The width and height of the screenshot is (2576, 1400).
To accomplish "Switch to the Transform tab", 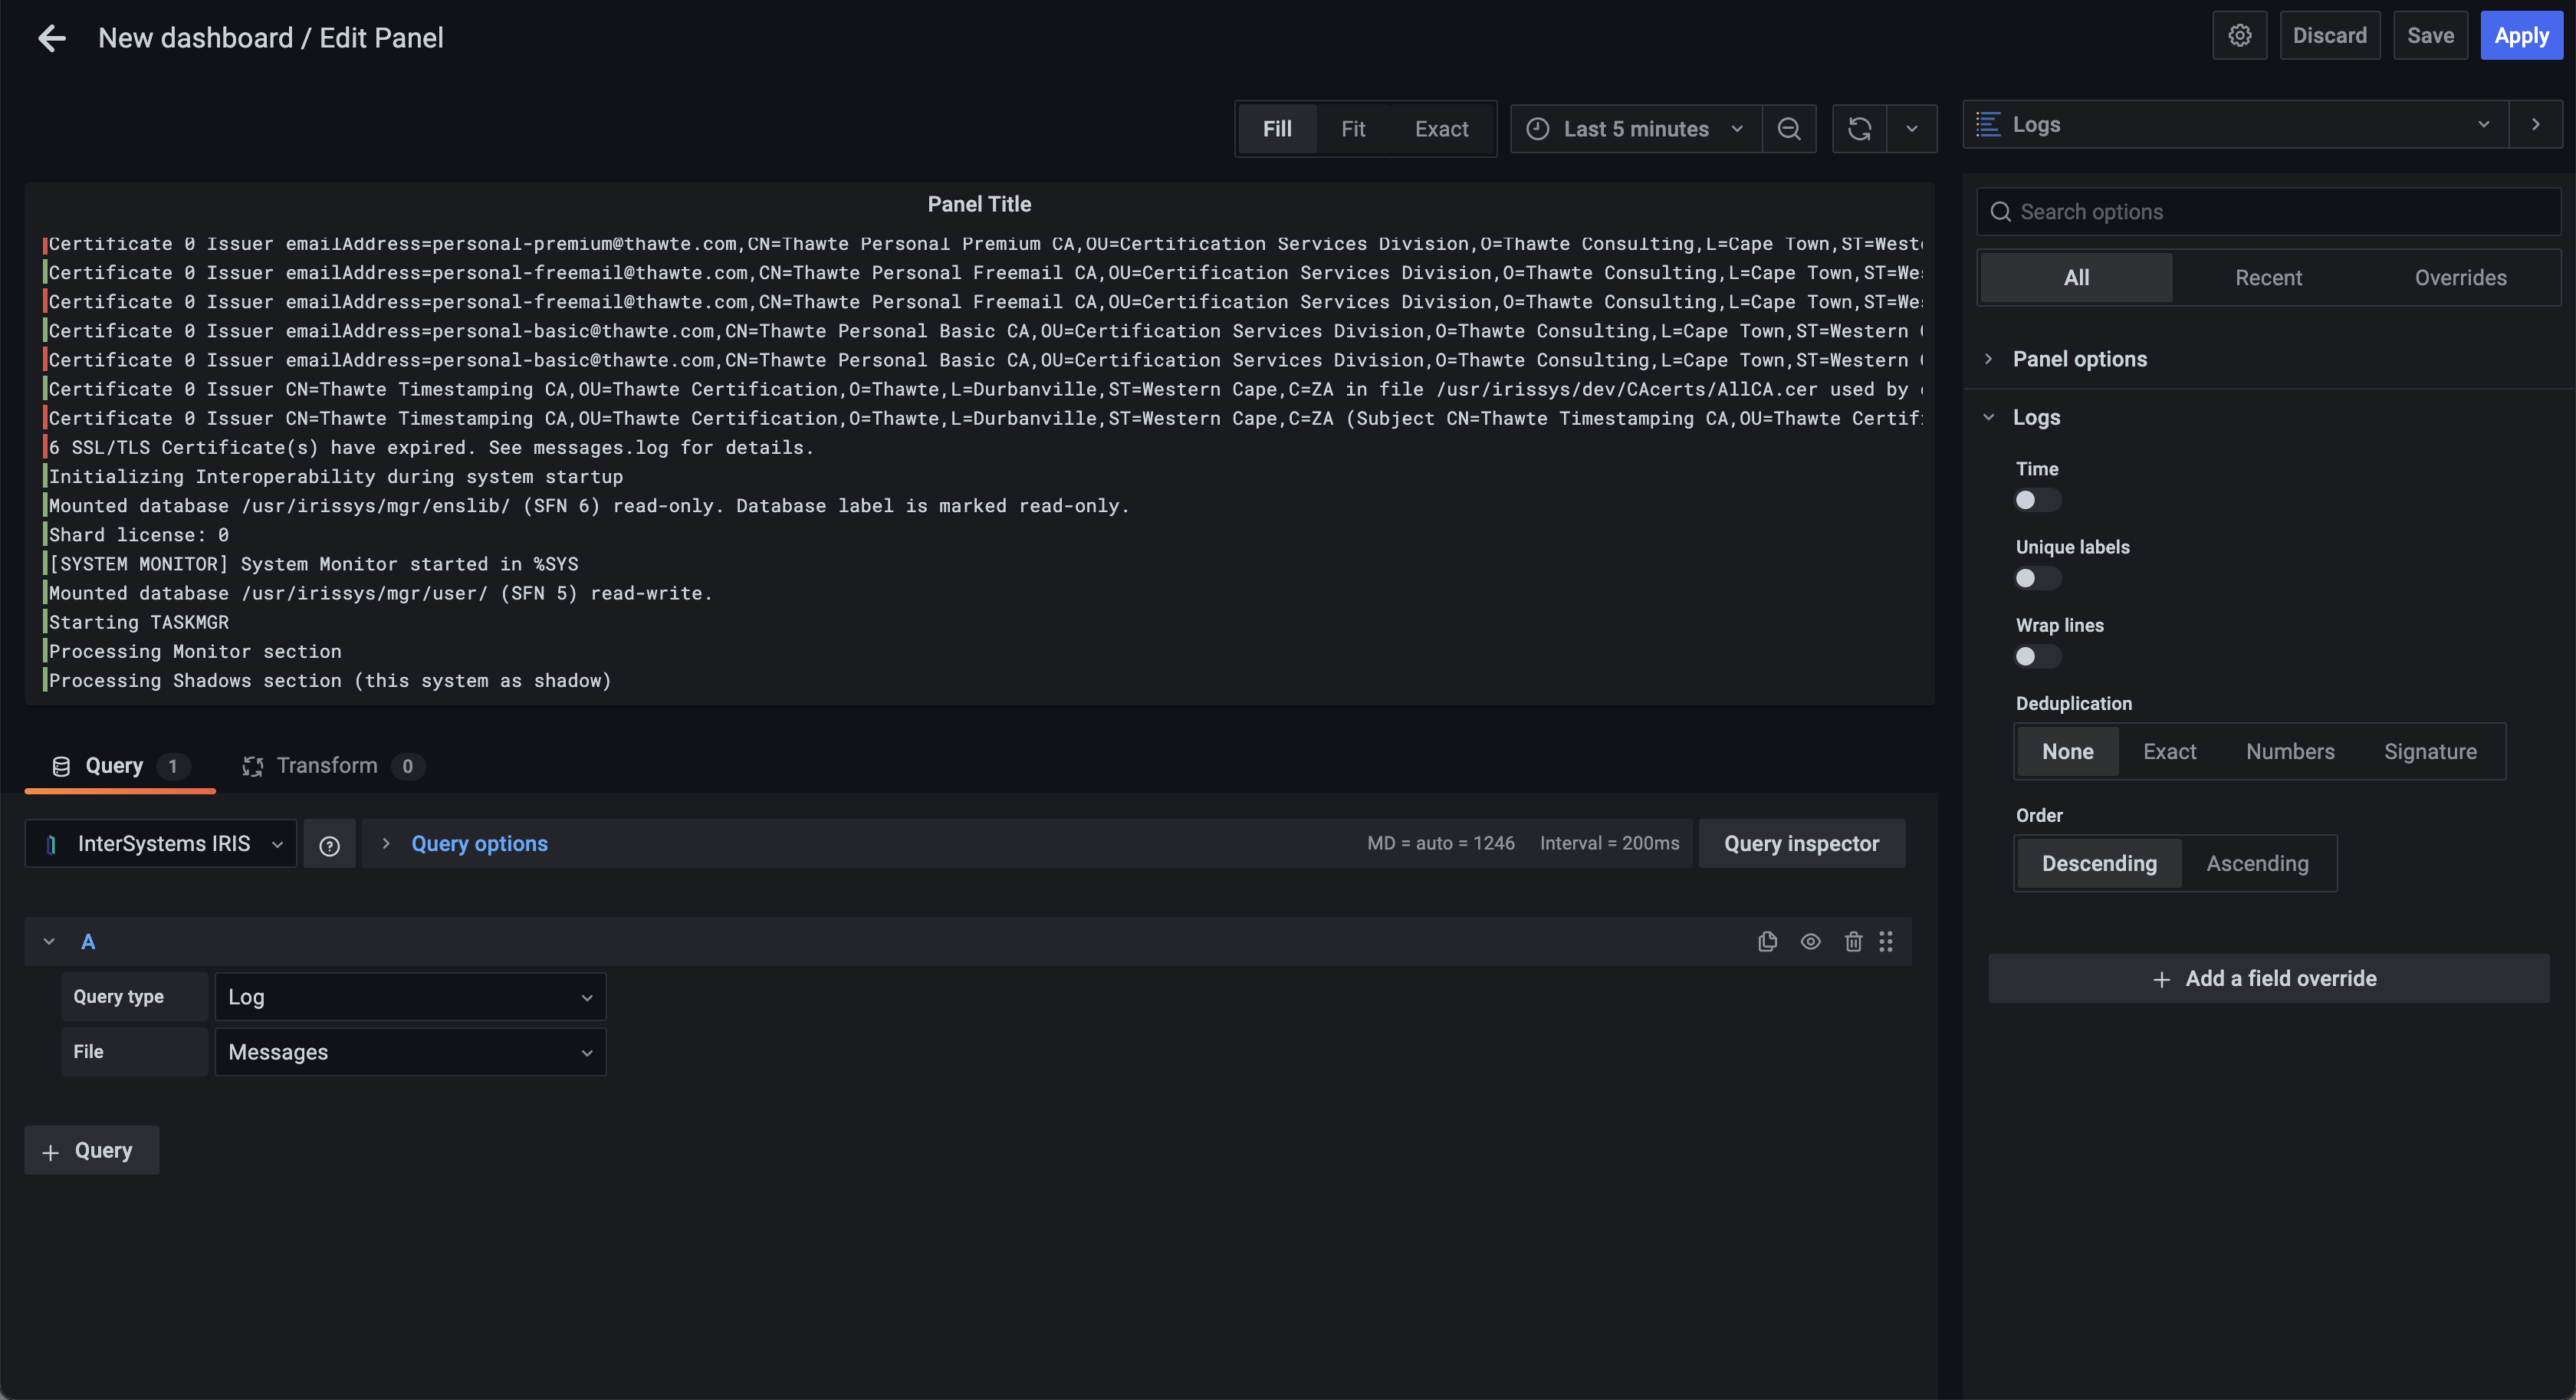I will point(327,766).
